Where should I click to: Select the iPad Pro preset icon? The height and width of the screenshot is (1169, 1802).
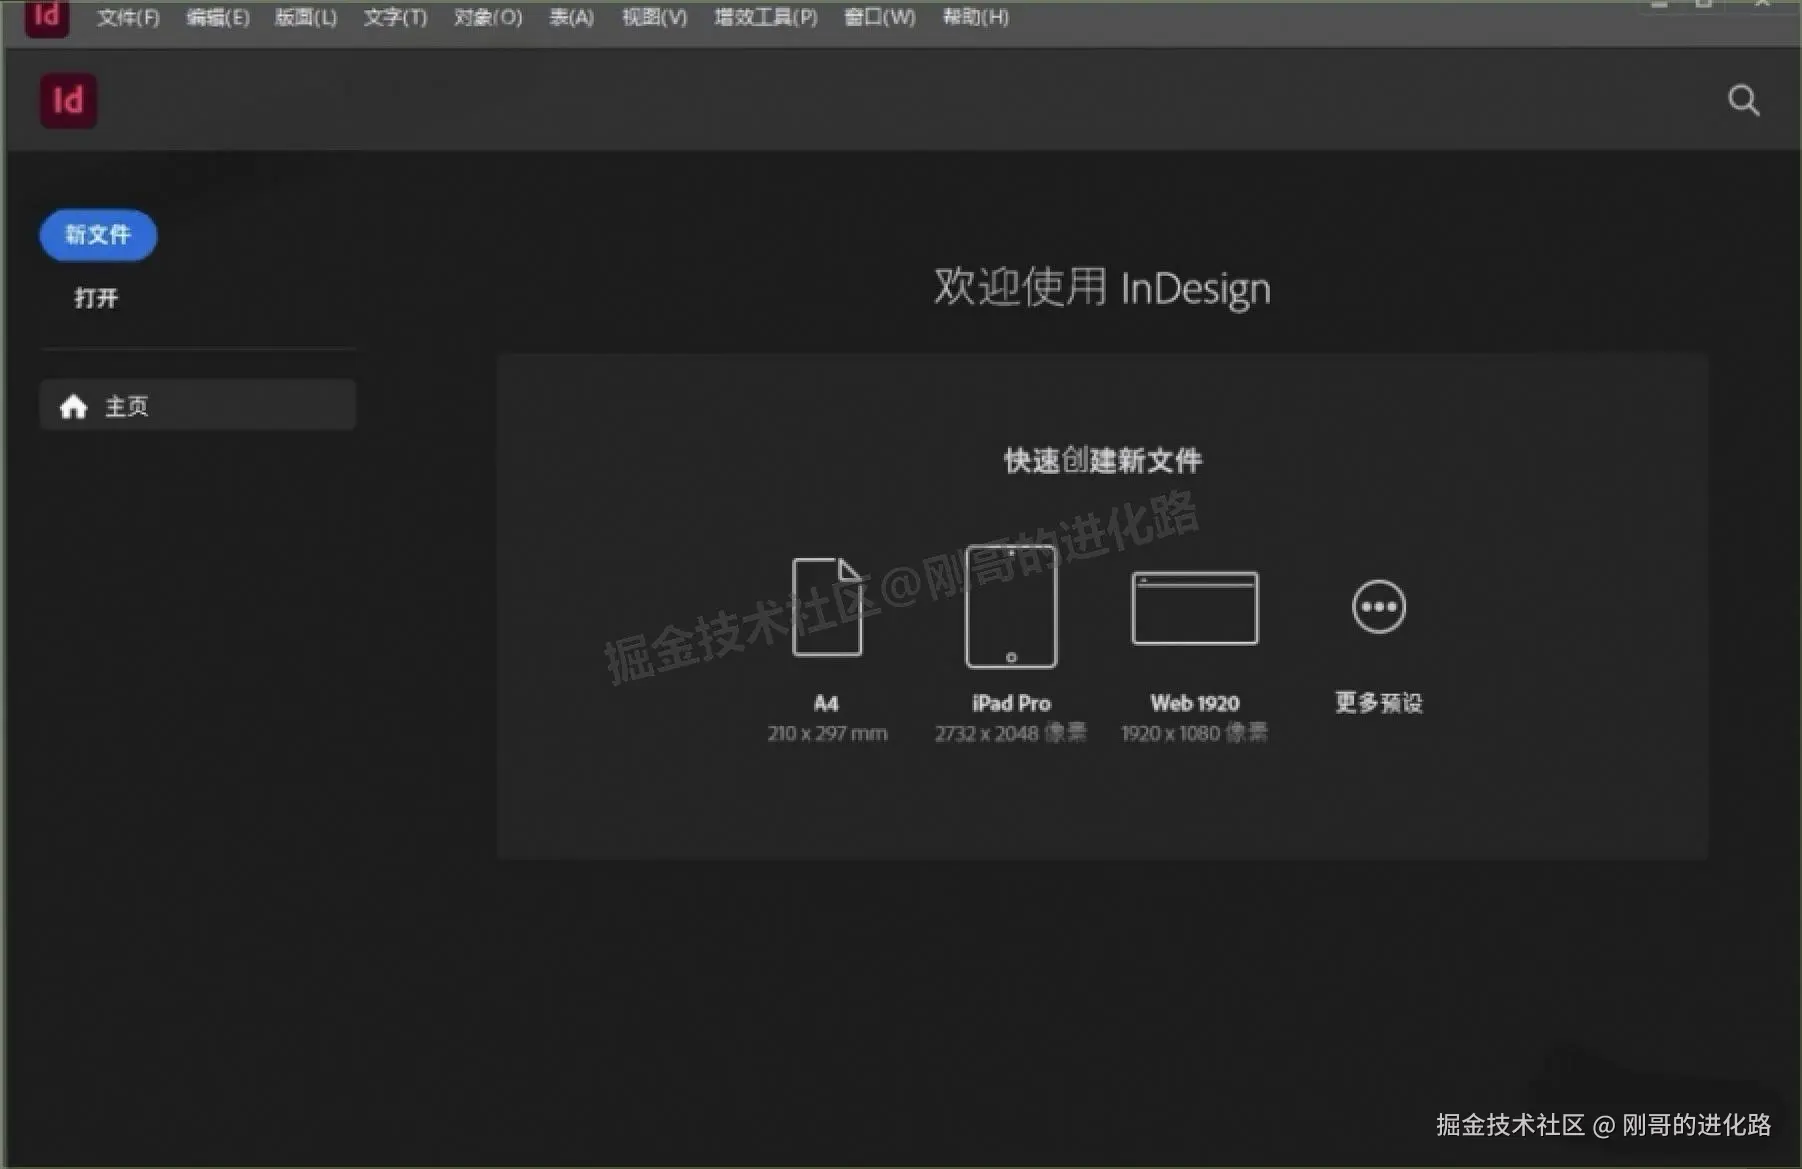(1011, 608)
